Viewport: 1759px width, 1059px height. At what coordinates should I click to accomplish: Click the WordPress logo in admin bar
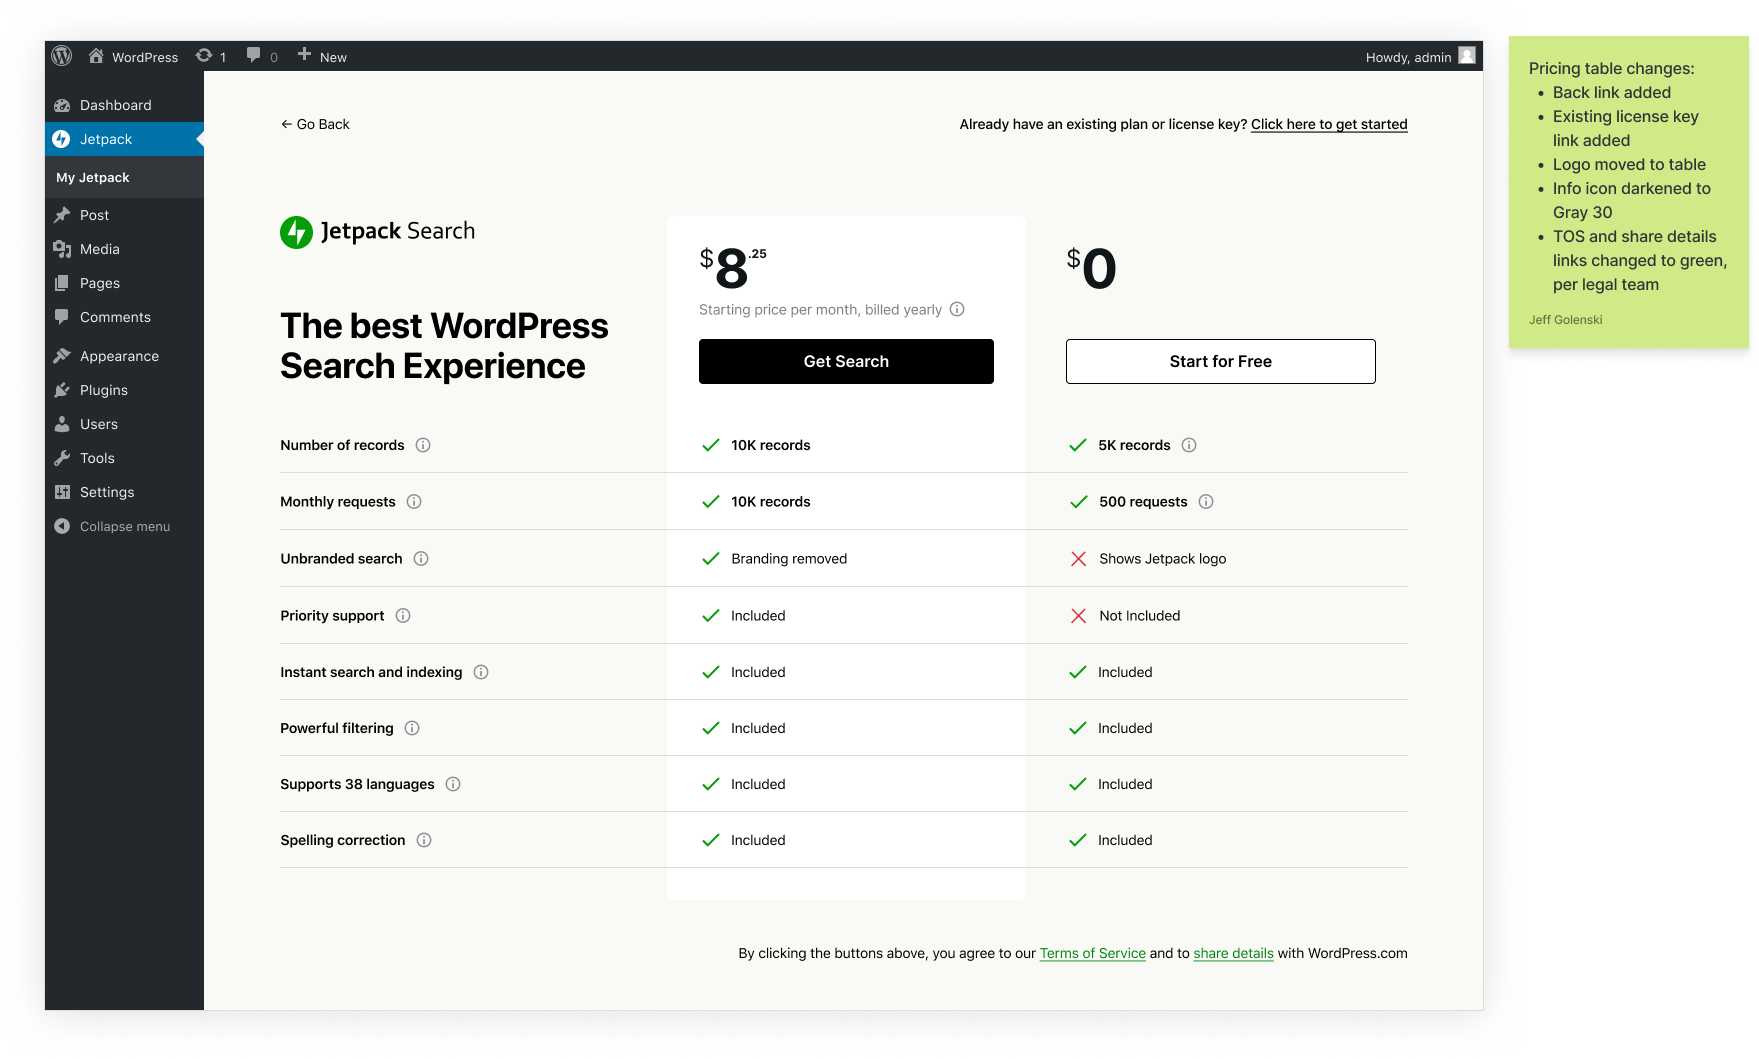coord(62,56)
